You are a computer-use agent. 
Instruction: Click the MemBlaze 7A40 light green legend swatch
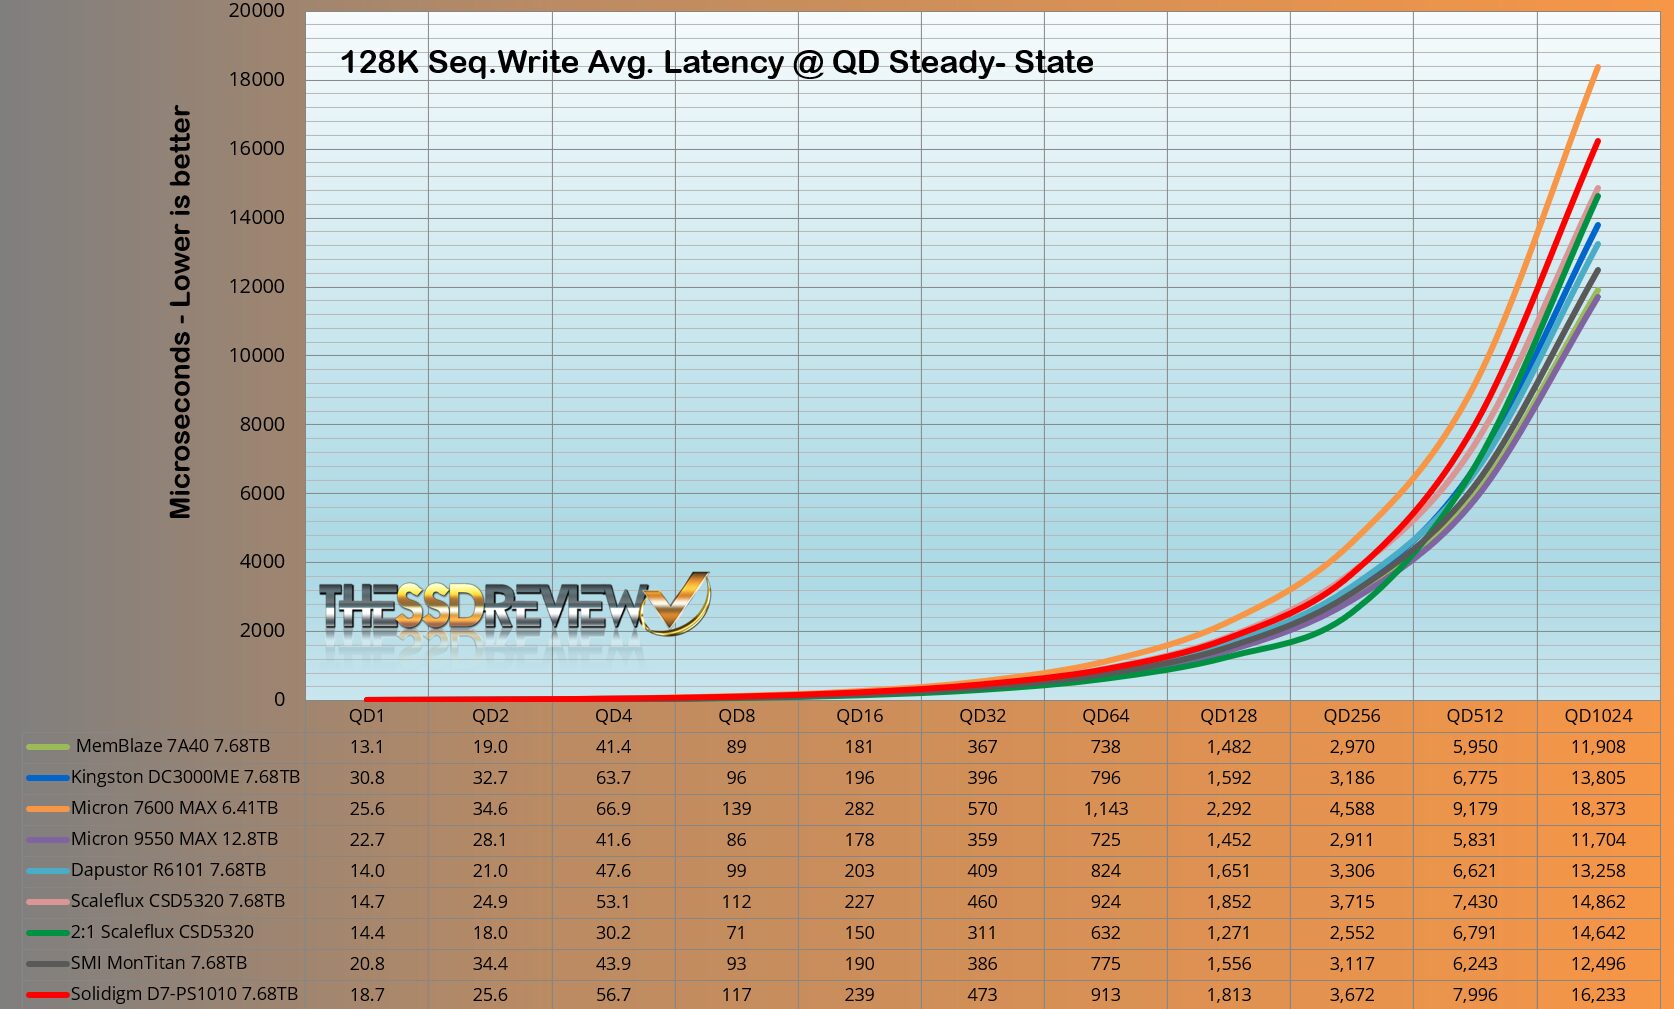(48, 747)
